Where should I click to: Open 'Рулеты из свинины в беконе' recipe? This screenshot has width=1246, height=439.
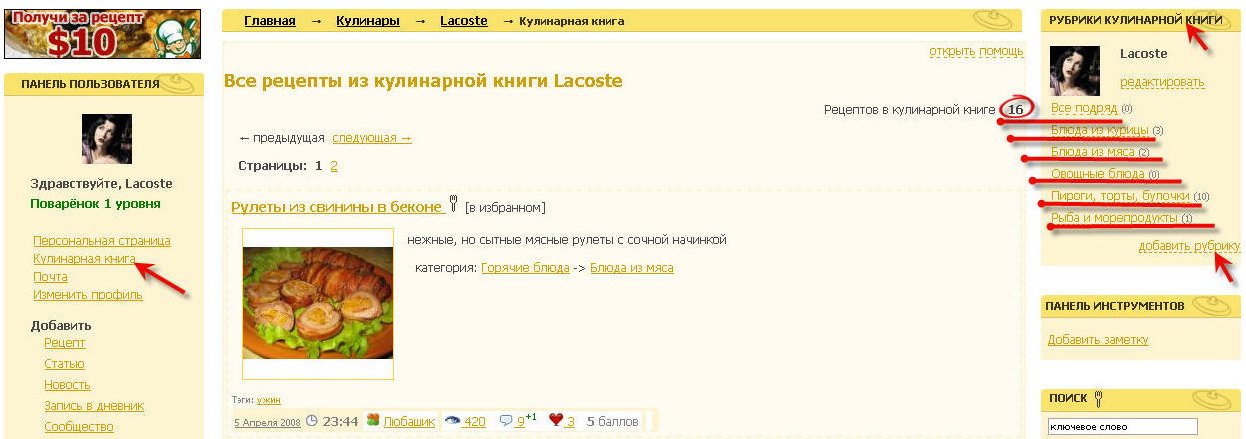click(336, 207)
